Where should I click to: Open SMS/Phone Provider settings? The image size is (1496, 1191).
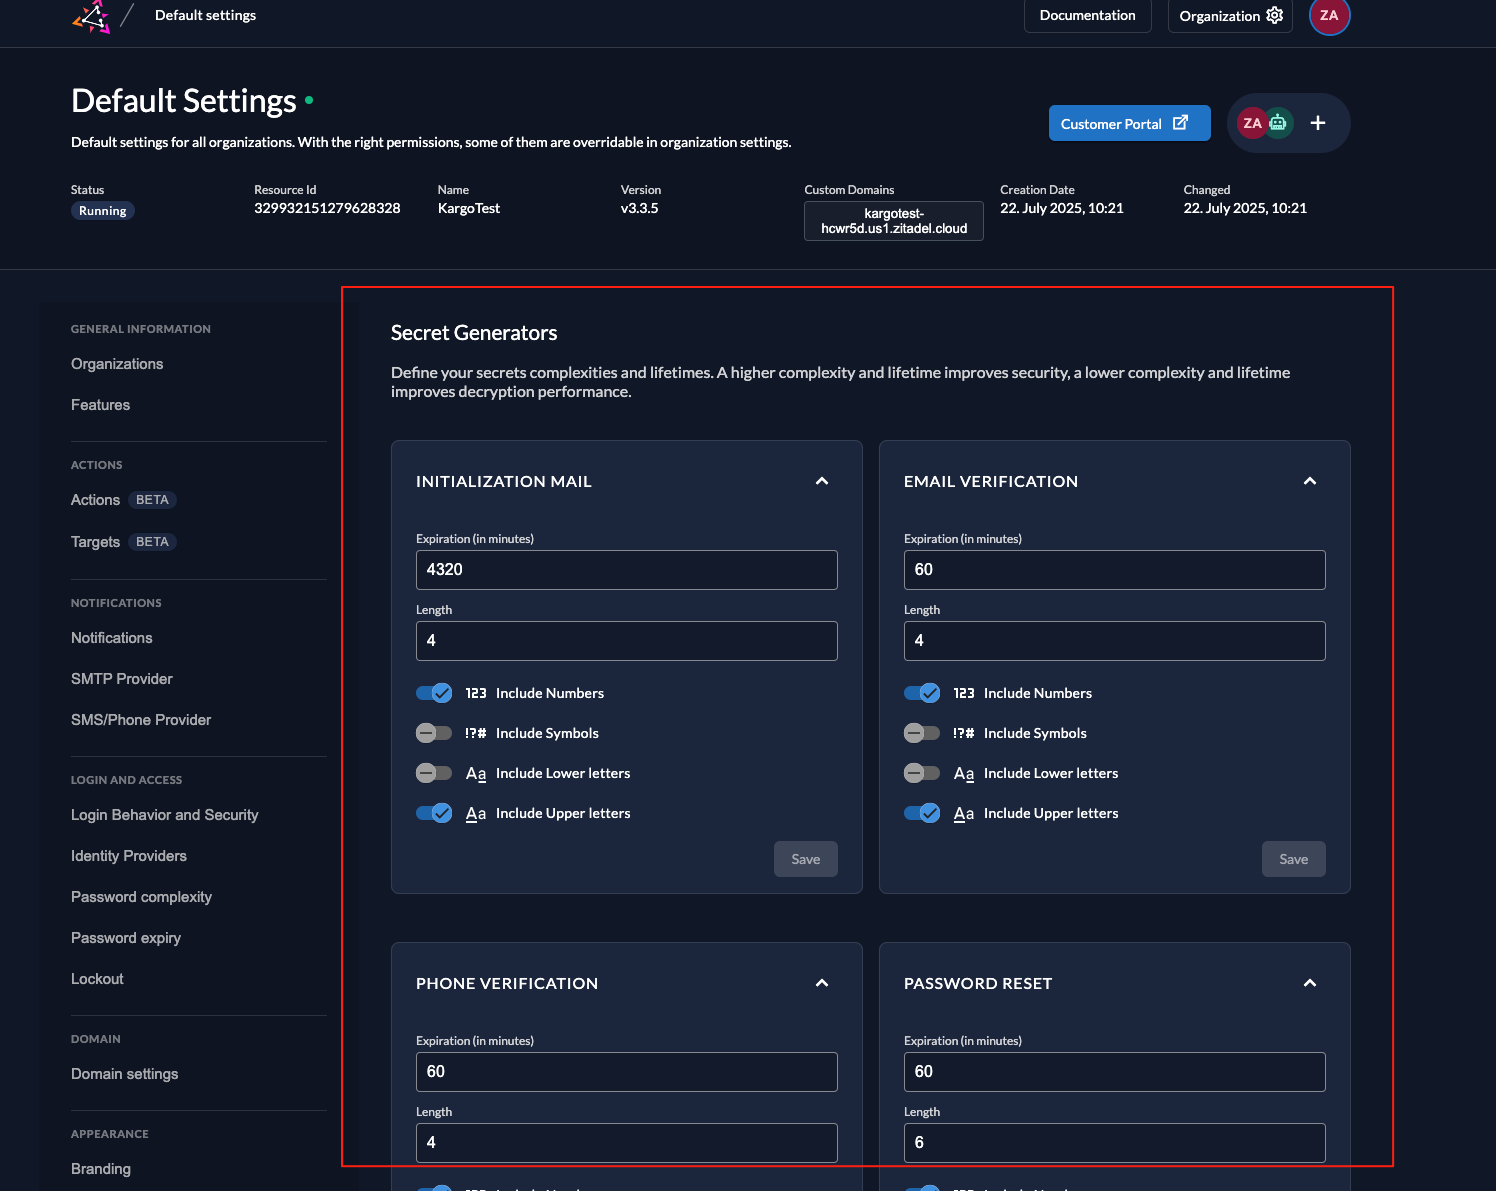point(141,720)
